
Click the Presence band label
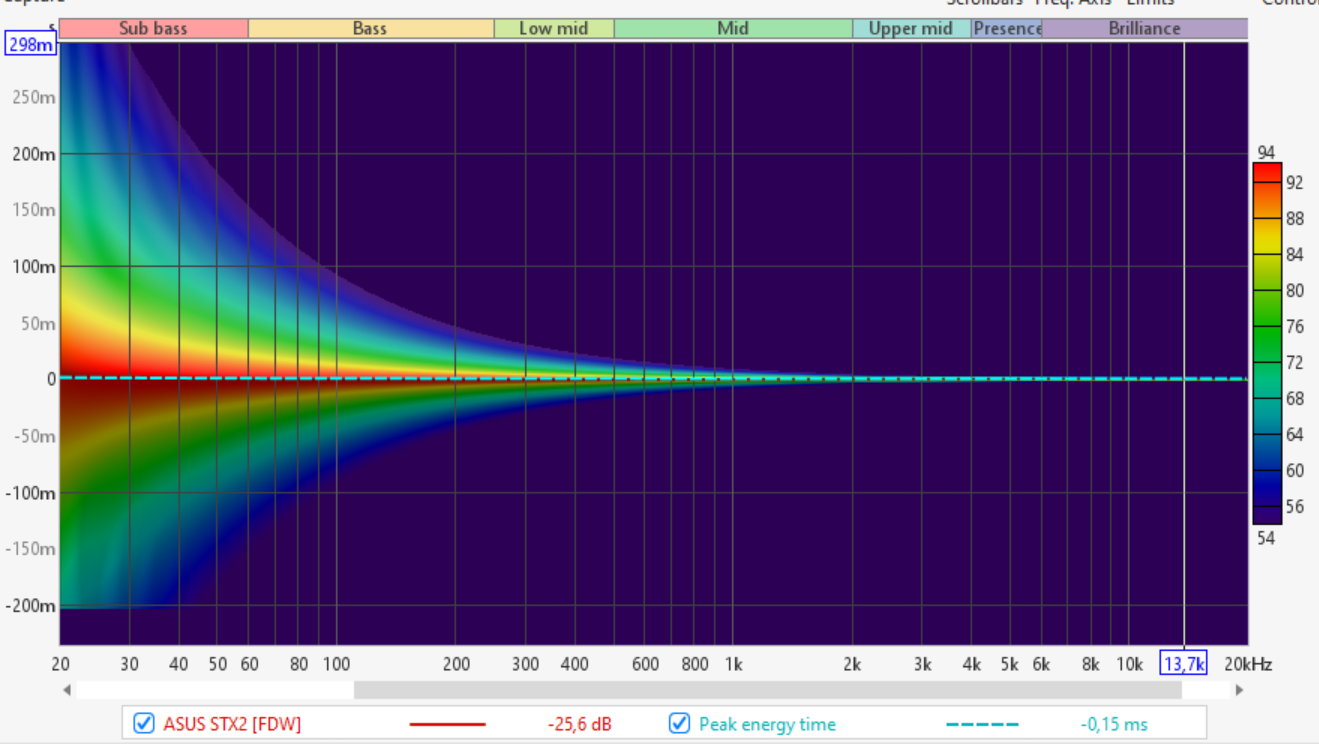[x=1007, y=28]
